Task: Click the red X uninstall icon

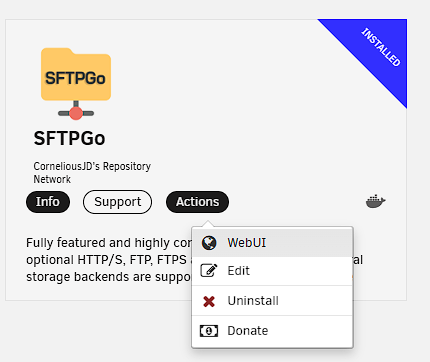Action: 209,301
